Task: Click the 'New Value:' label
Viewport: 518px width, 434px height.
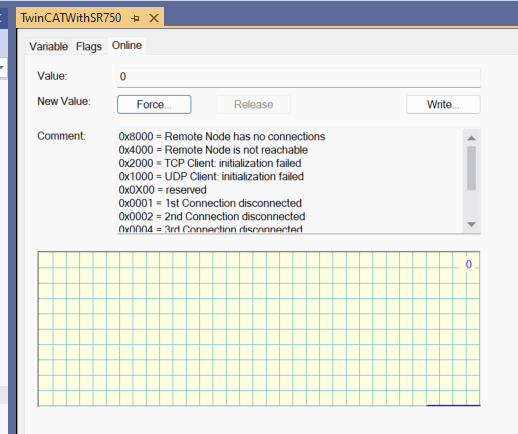Action: [64, 101]
